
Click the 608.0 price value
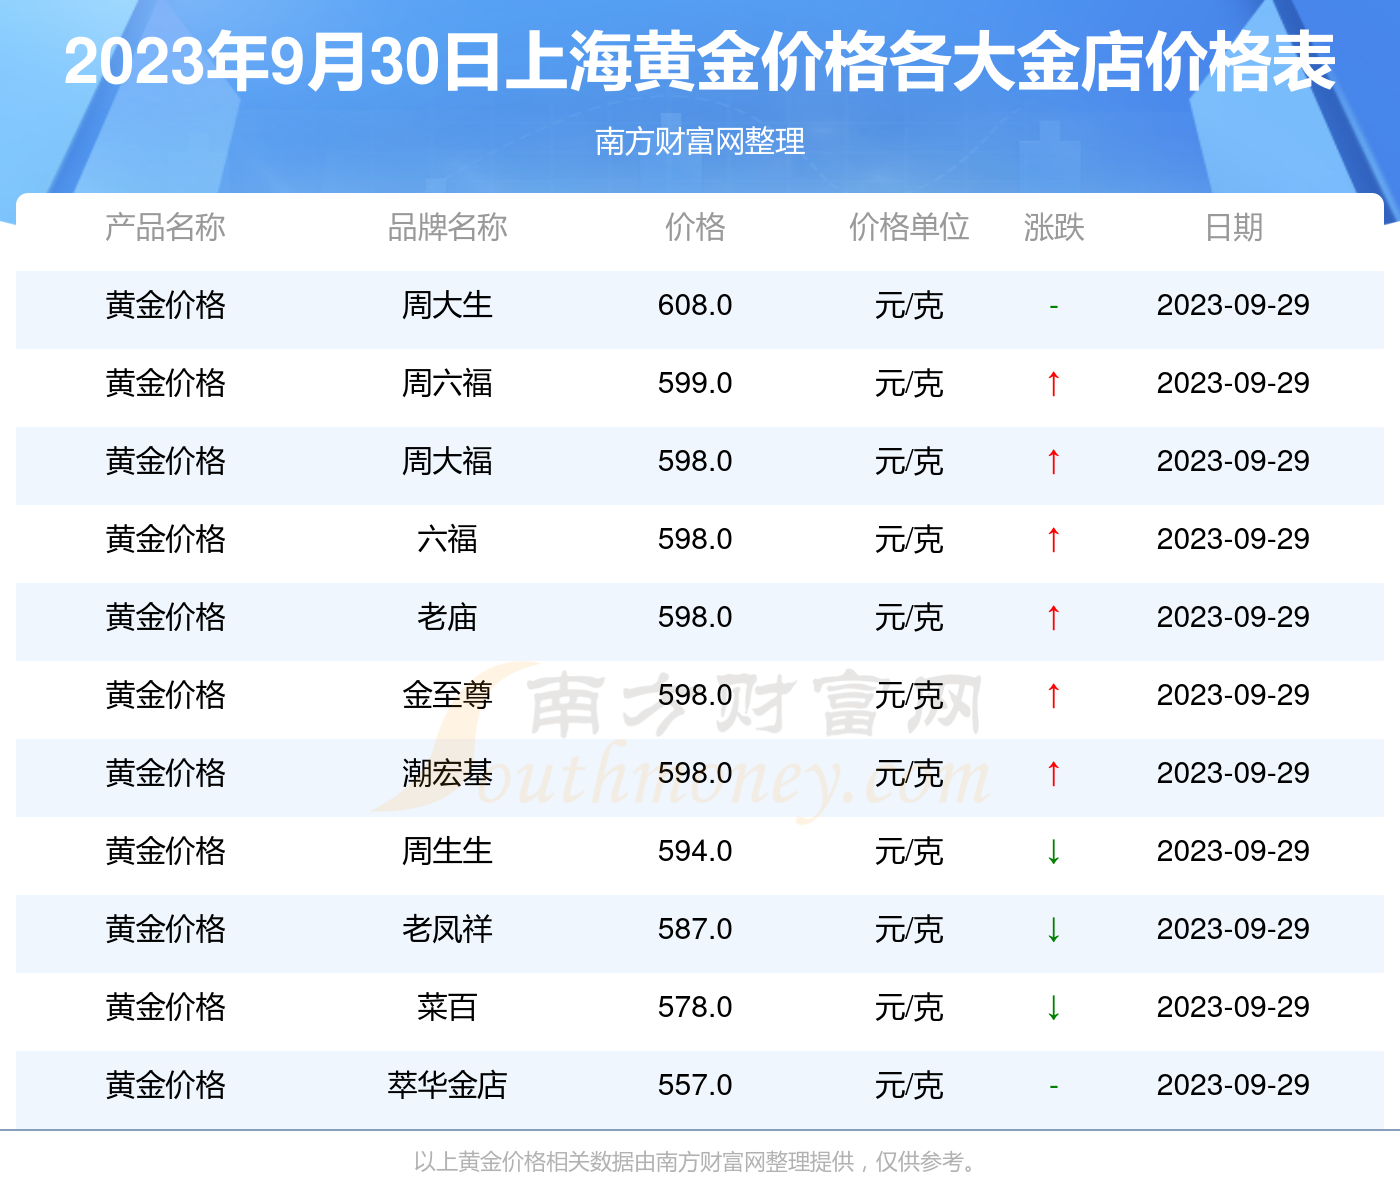695,305
